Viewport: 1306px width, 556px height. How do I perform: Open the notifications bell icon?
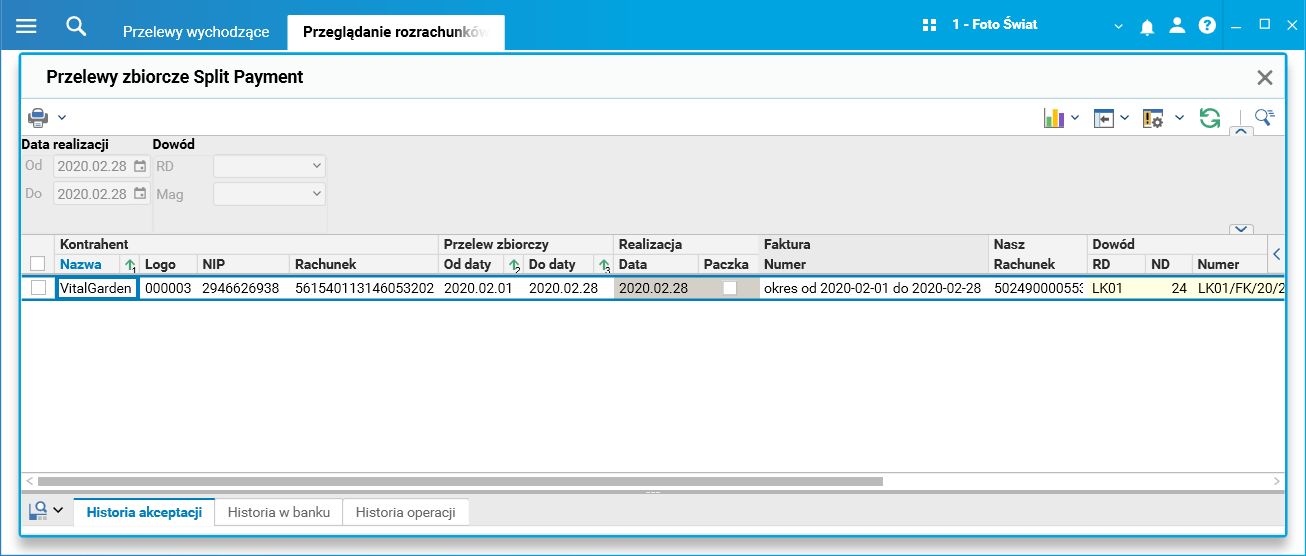1147,26
